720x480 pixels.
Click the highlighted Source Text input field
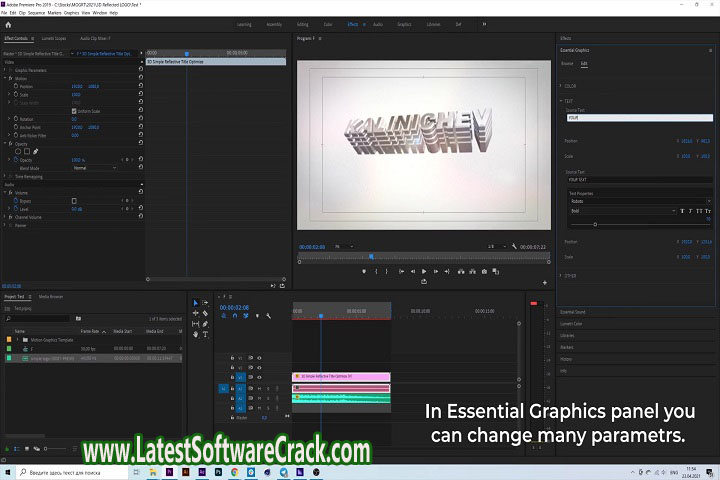(640, 118)
